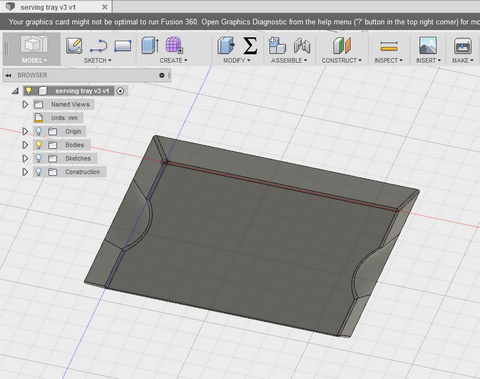The height and width of the screenshot is (379, 480).
Task: Open the MODIFY dropdown menu
Action: click(x=236, y=60)
